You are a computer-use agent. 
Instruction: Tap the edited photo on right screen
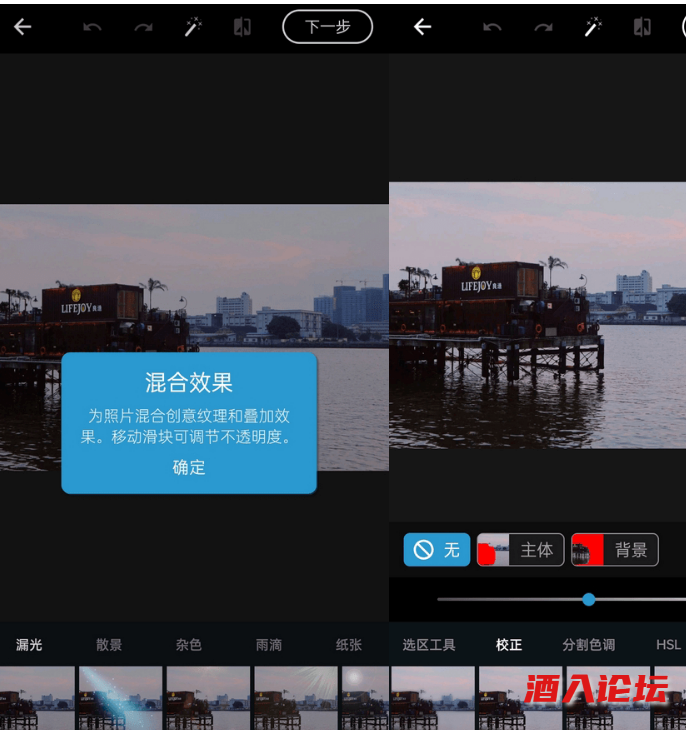(x=537, y=315)
